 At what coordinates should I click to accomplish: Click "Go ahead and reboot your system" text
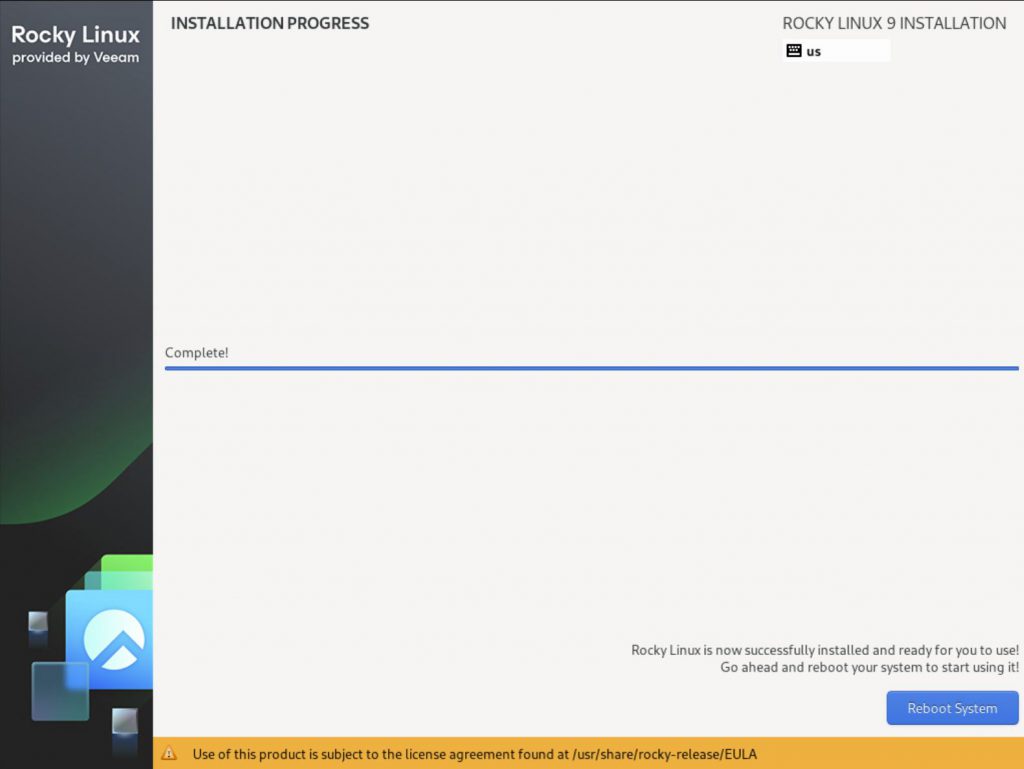pyautogui.click(x=869, y=667)
